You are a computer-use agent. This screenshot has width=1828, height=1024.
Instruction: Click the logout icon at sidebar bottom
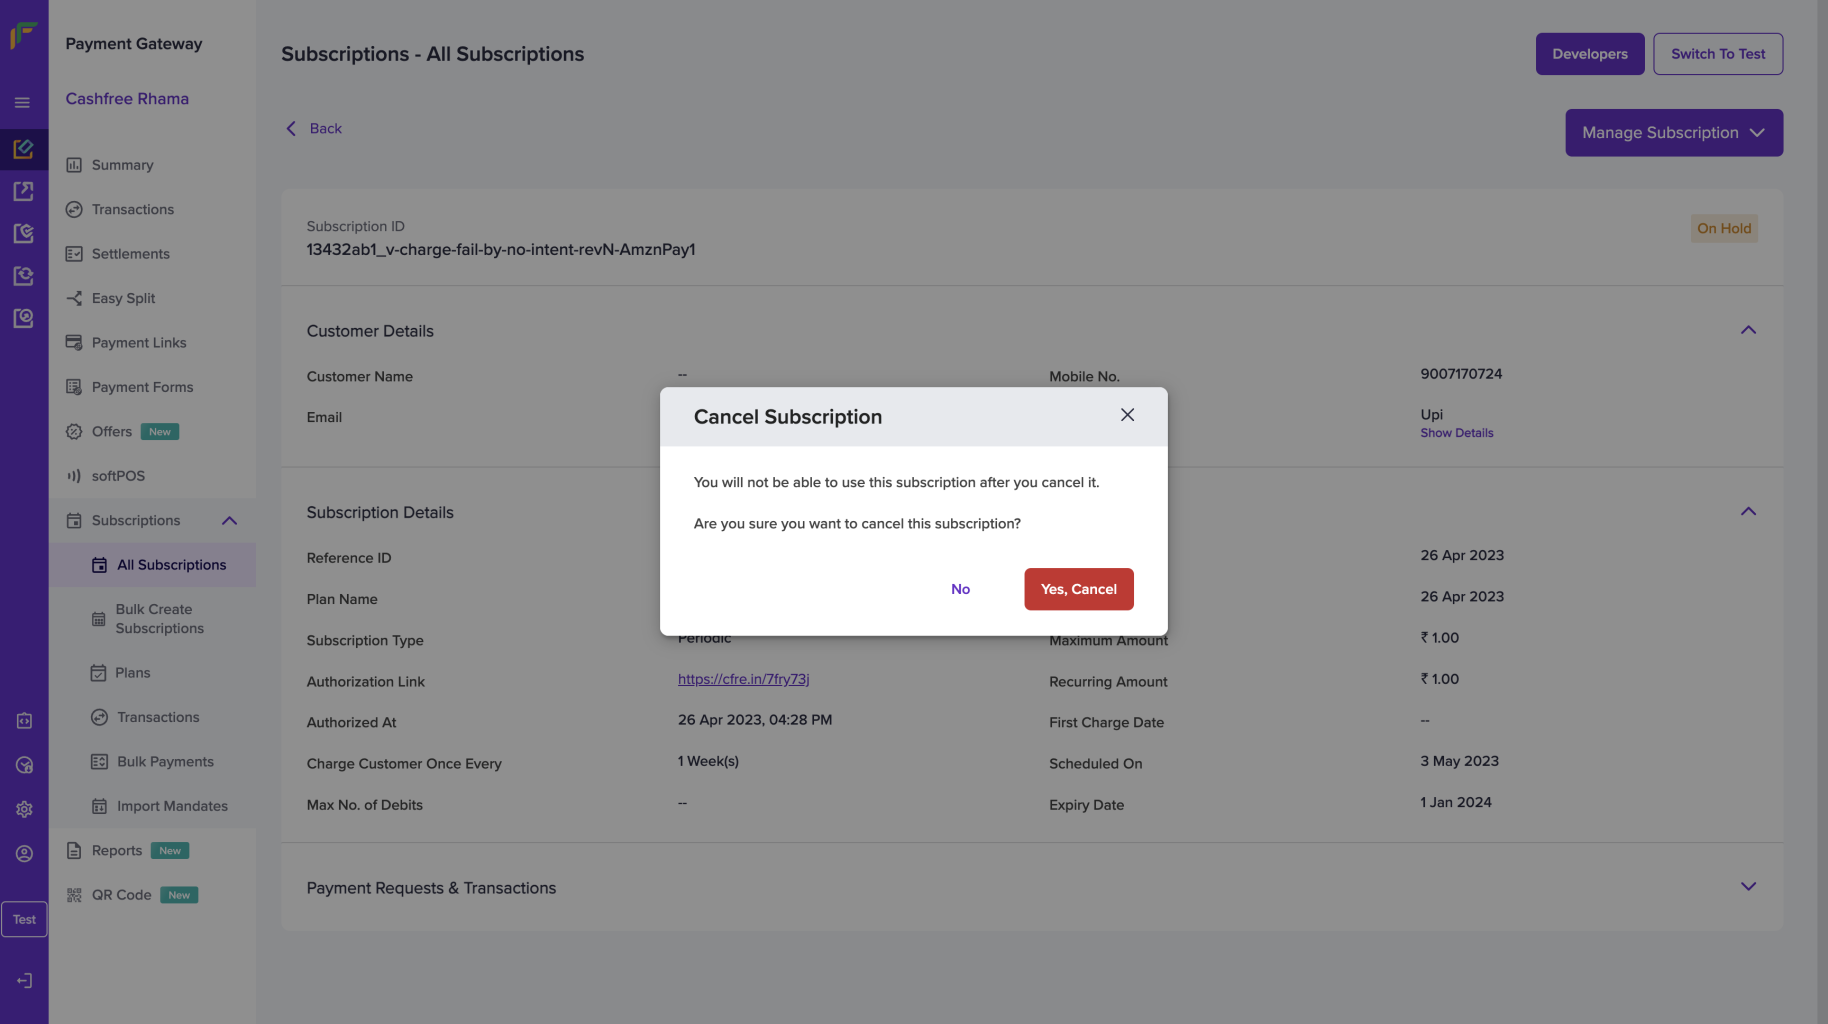[x=24, y=981]
